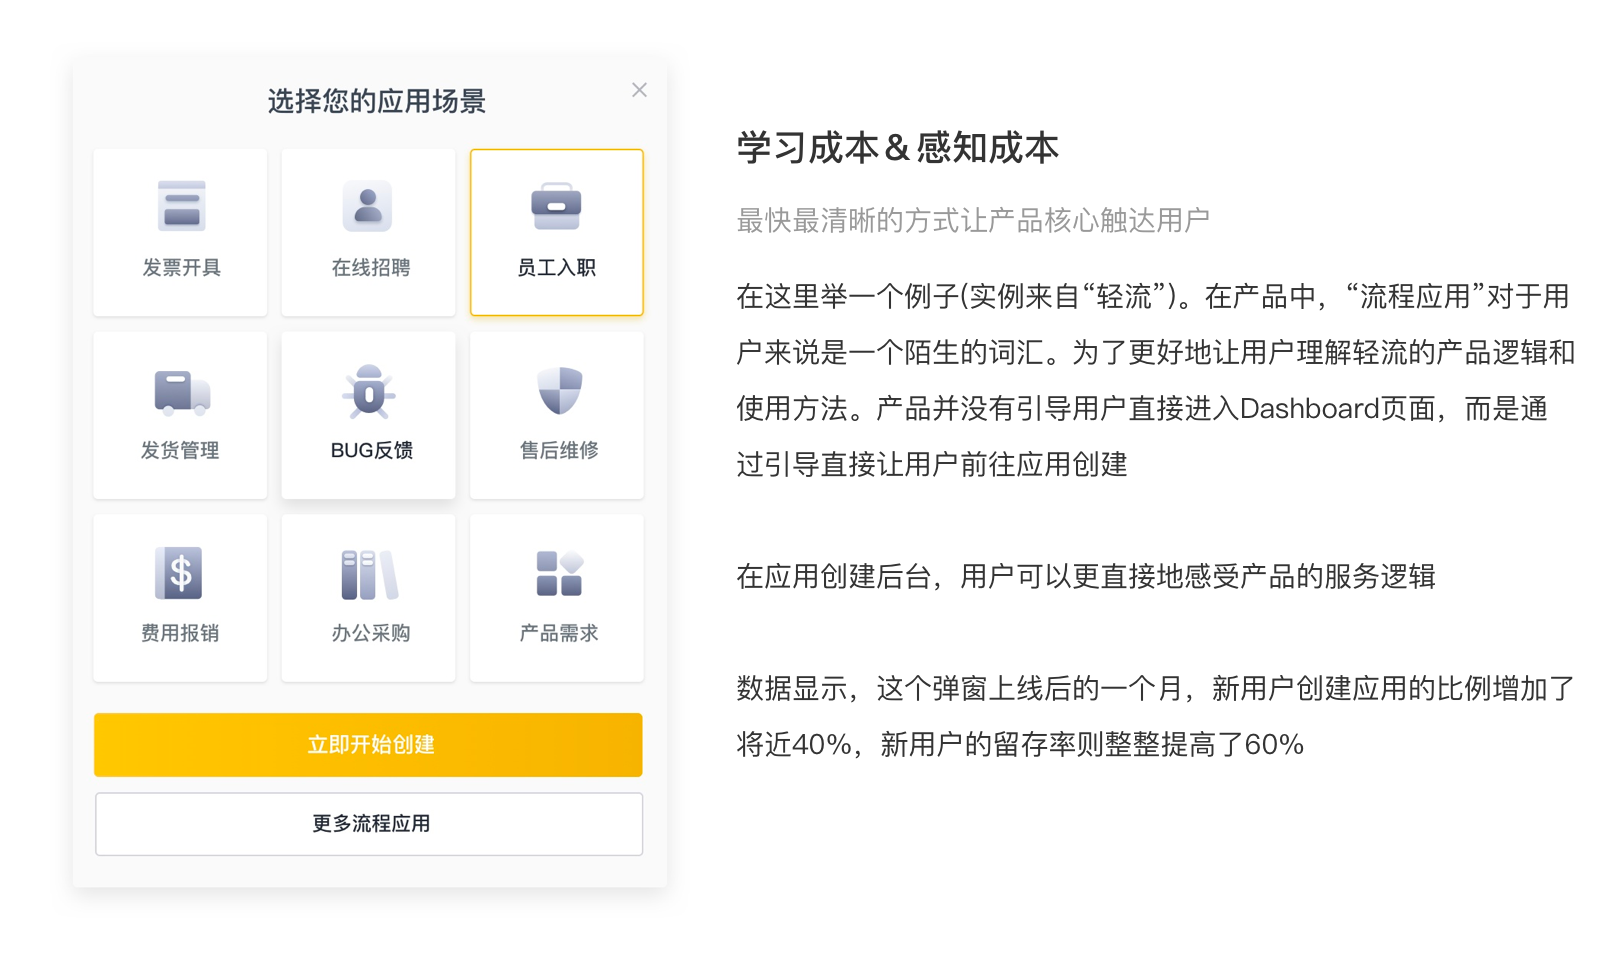Open 更多流程应用 for more workflow apps

(369, 824)
